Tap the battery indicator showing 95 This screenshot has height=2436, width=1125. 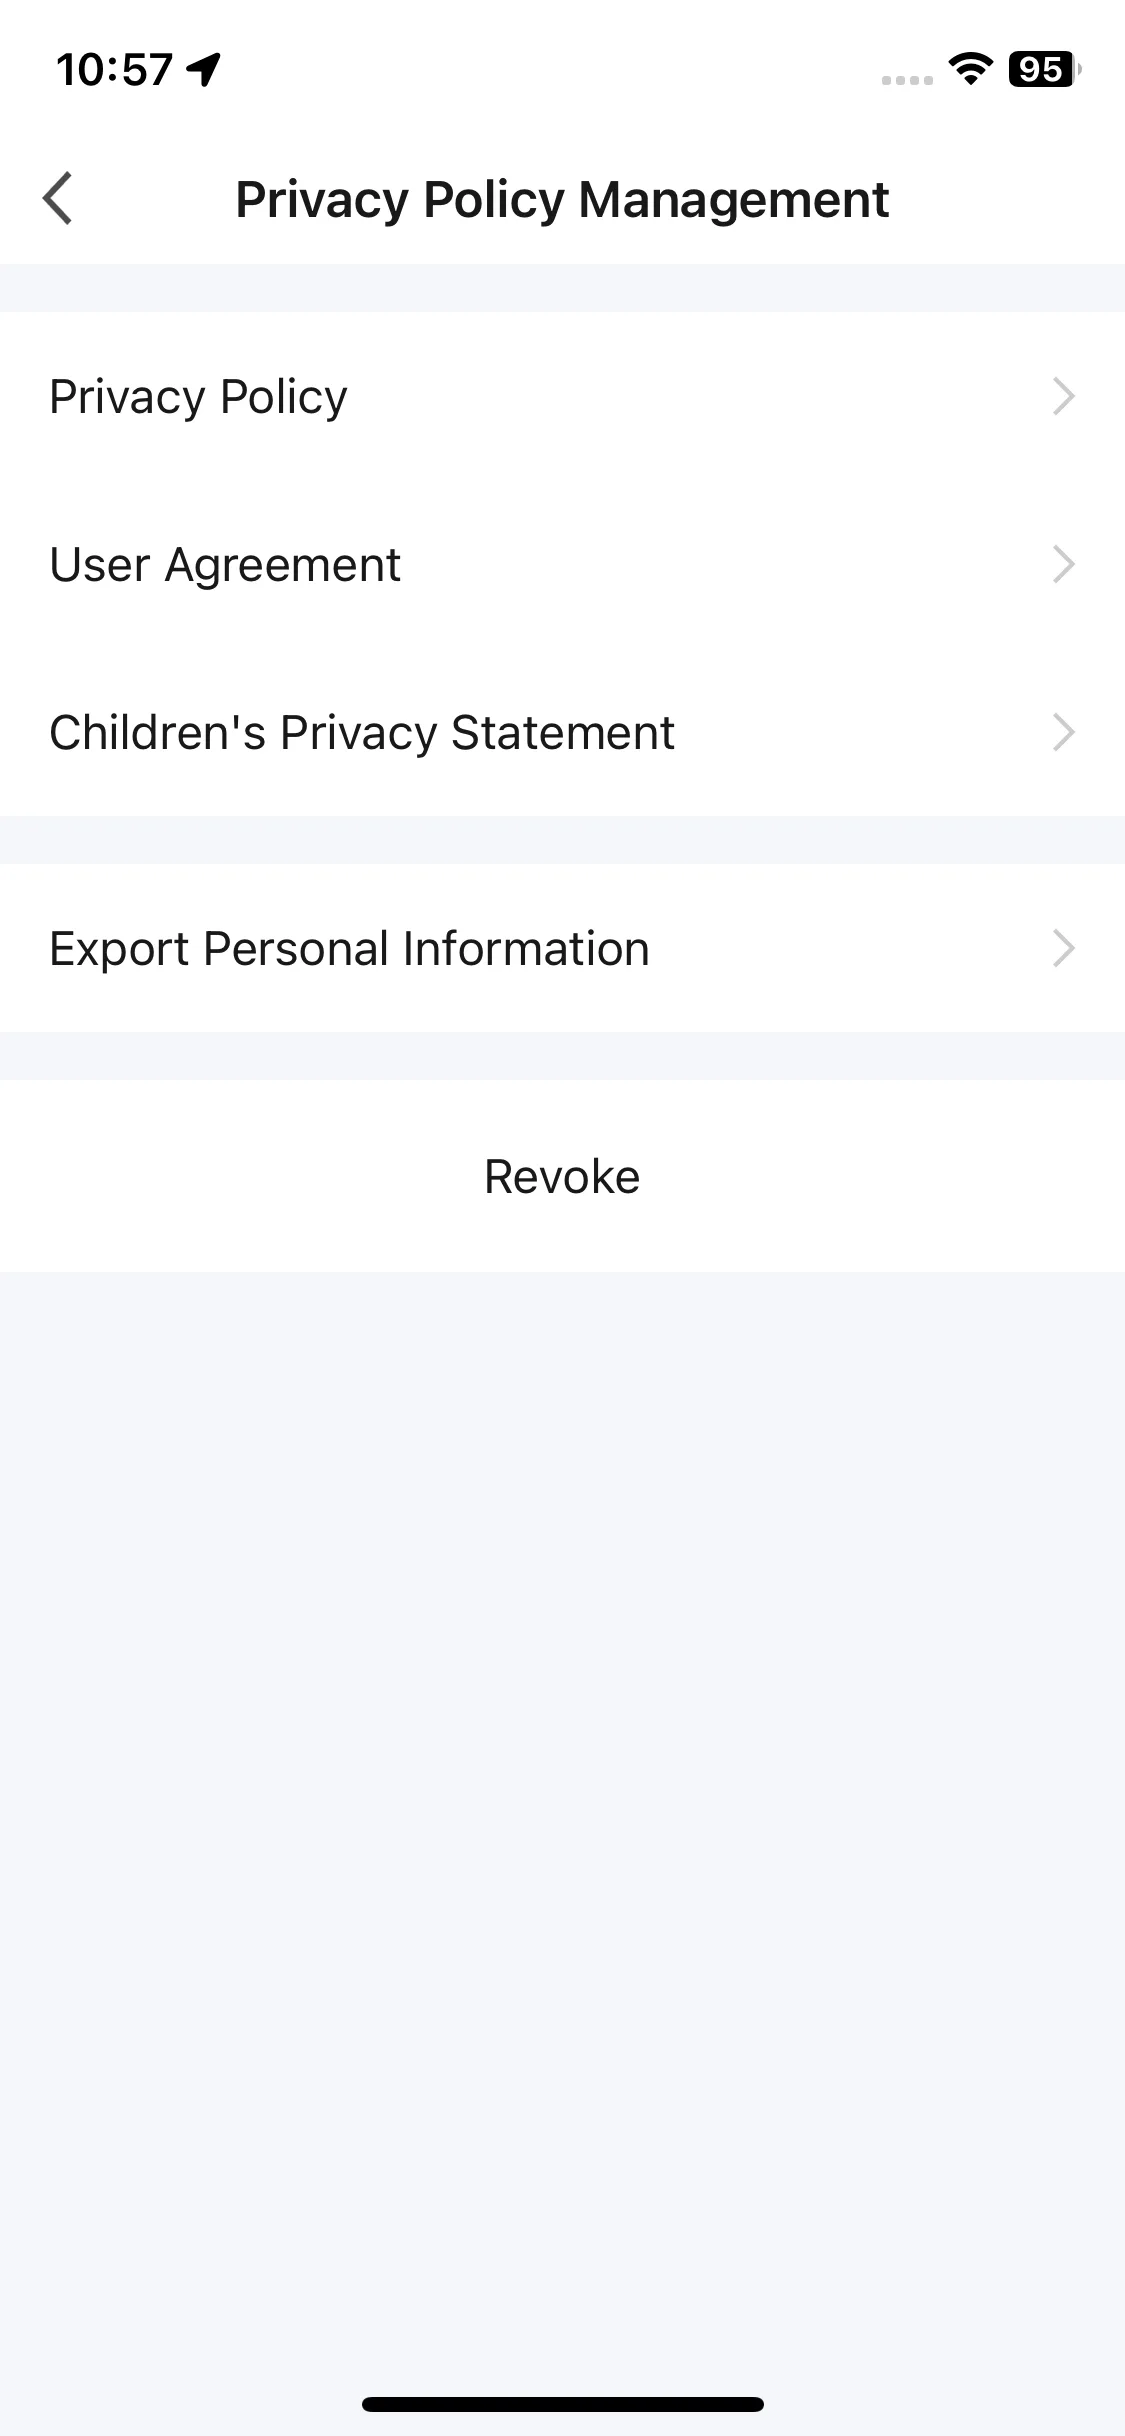coord(1044,69)
